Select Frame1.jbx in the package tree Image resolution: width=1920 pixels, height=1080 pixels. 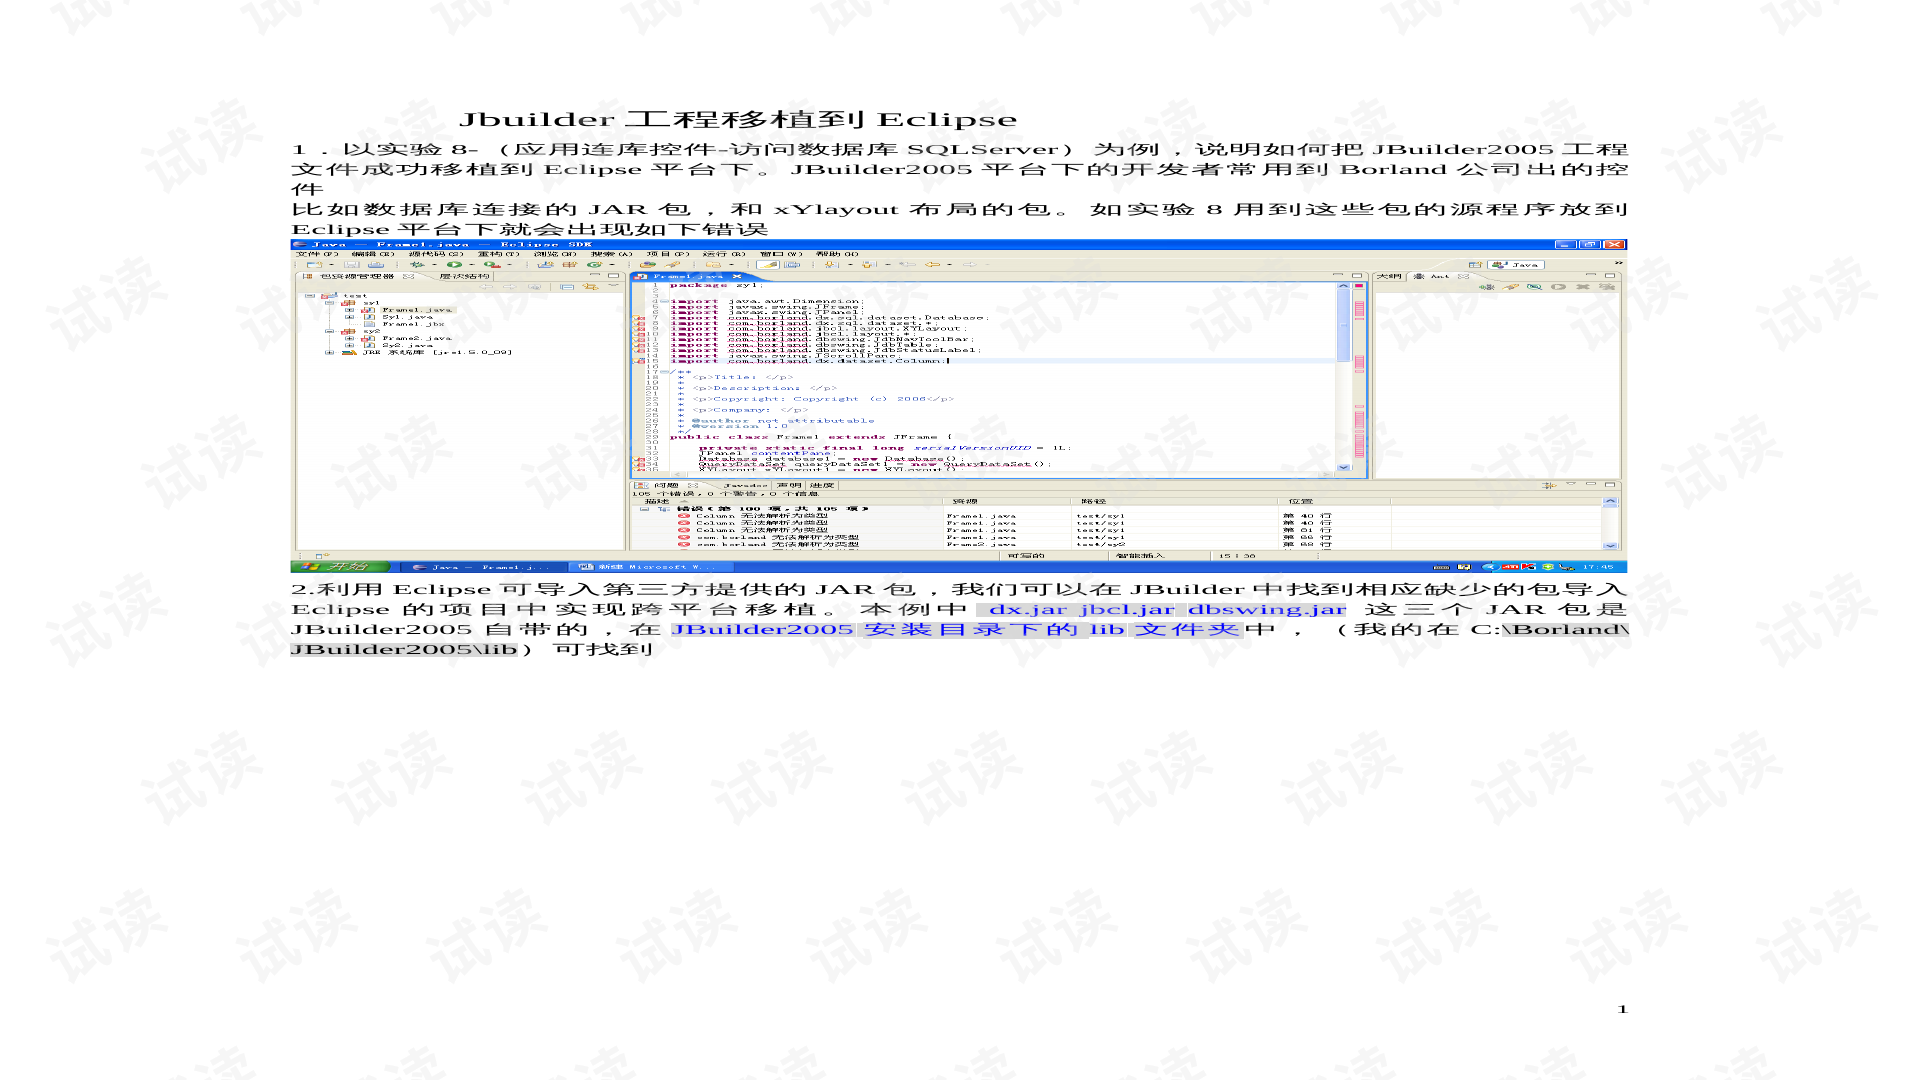pos(413,324)
